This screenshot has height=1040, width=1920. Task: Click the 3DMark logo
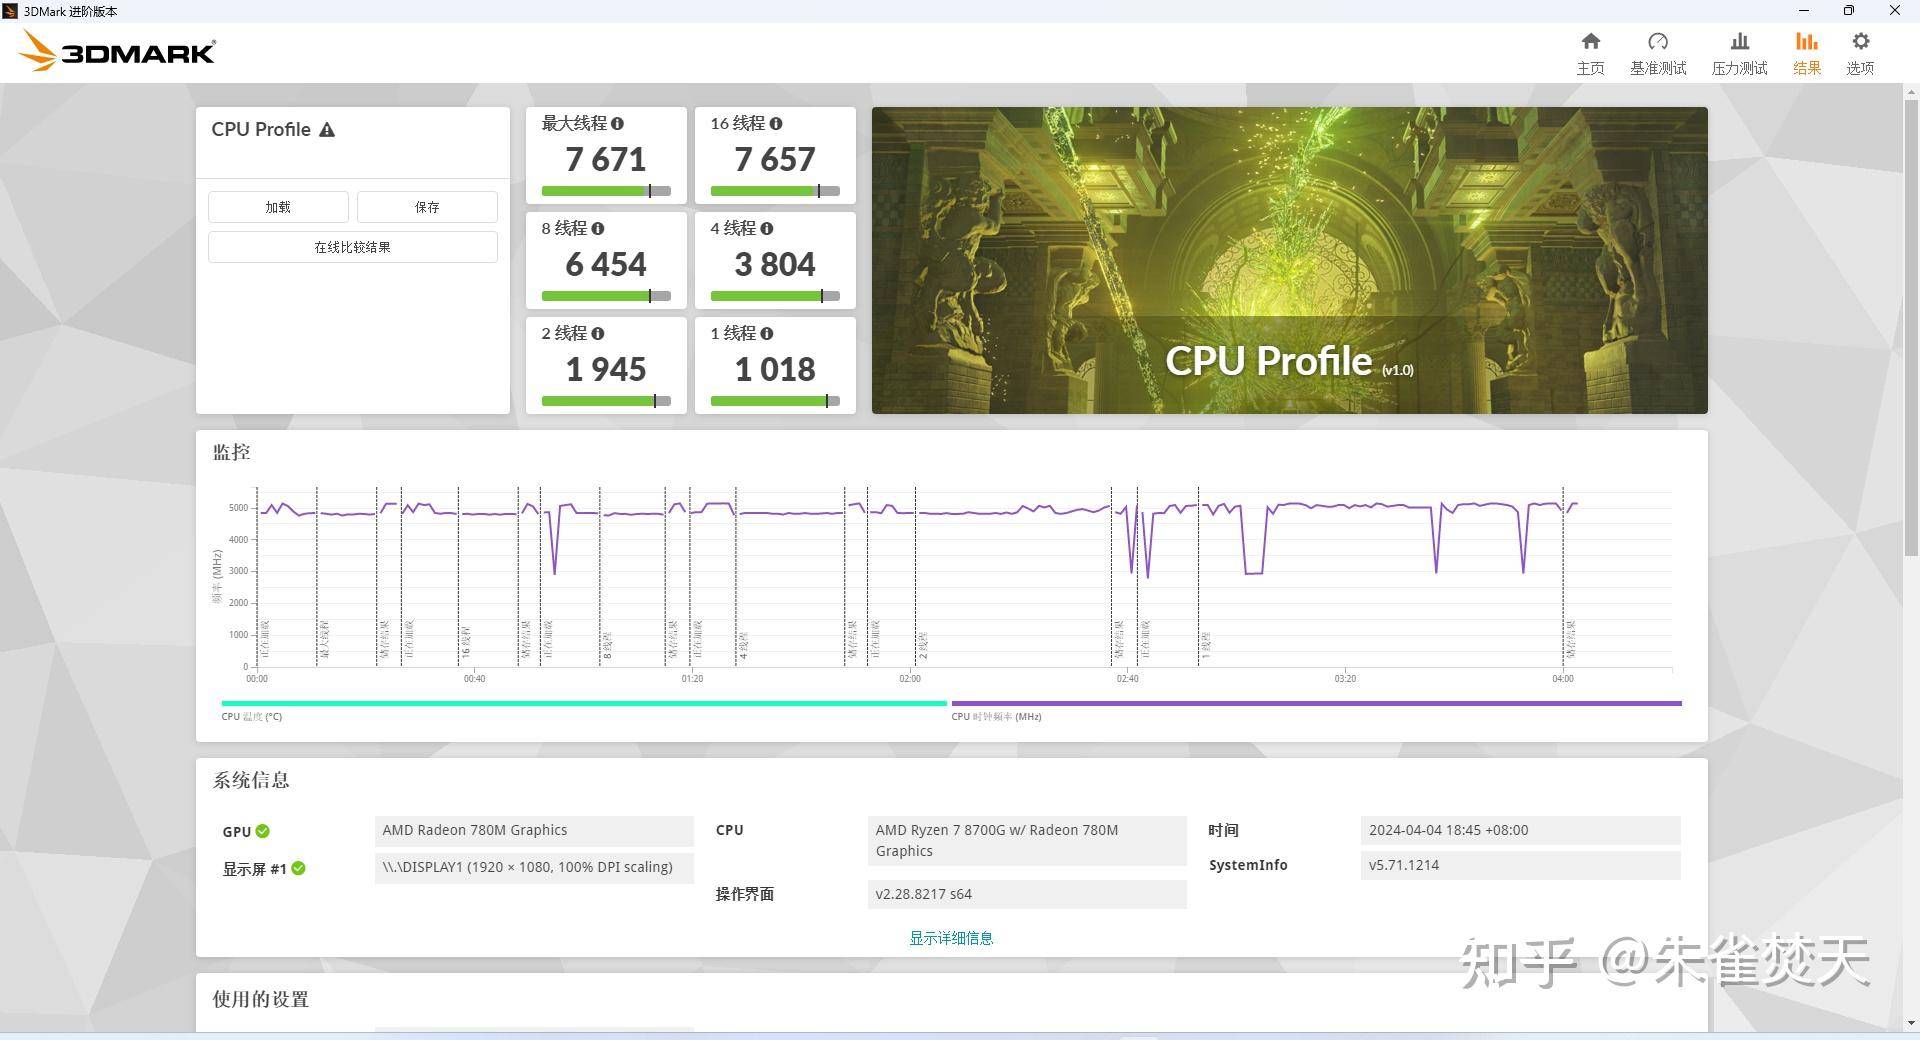(117, 50)
